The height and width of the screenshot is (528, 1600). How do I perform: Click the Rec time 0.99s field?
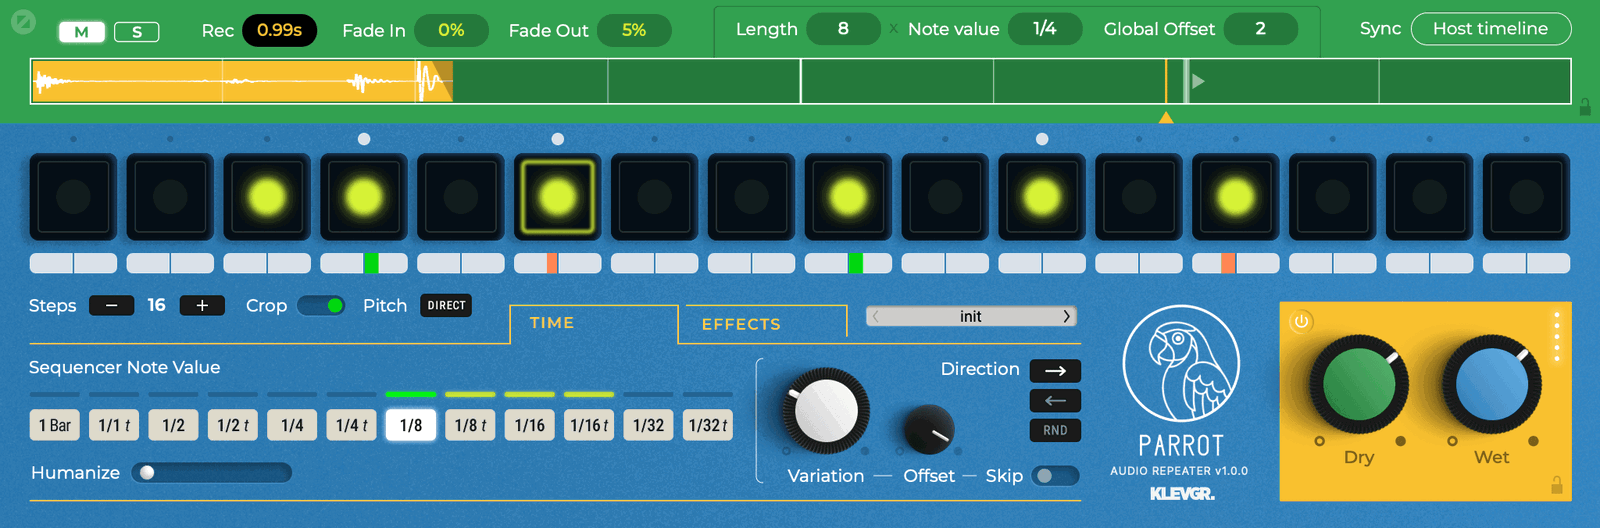tap(279, 30)
